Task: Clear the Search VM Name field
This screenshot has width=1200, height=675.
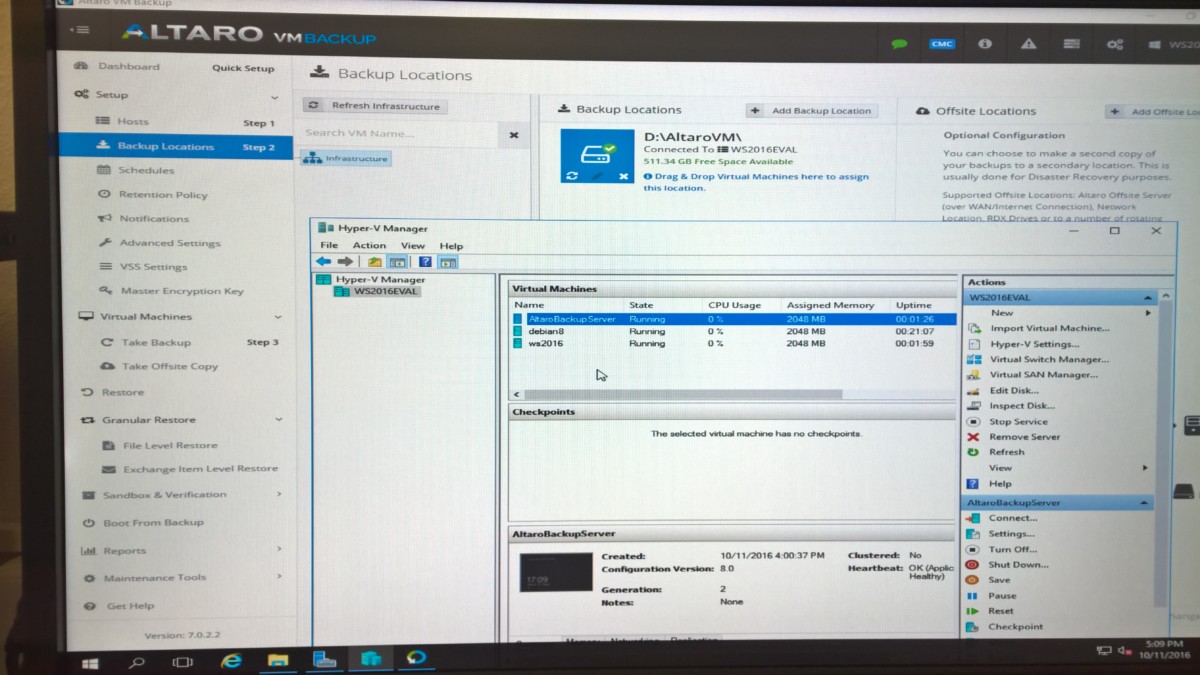Action: (x=514, y=135)
